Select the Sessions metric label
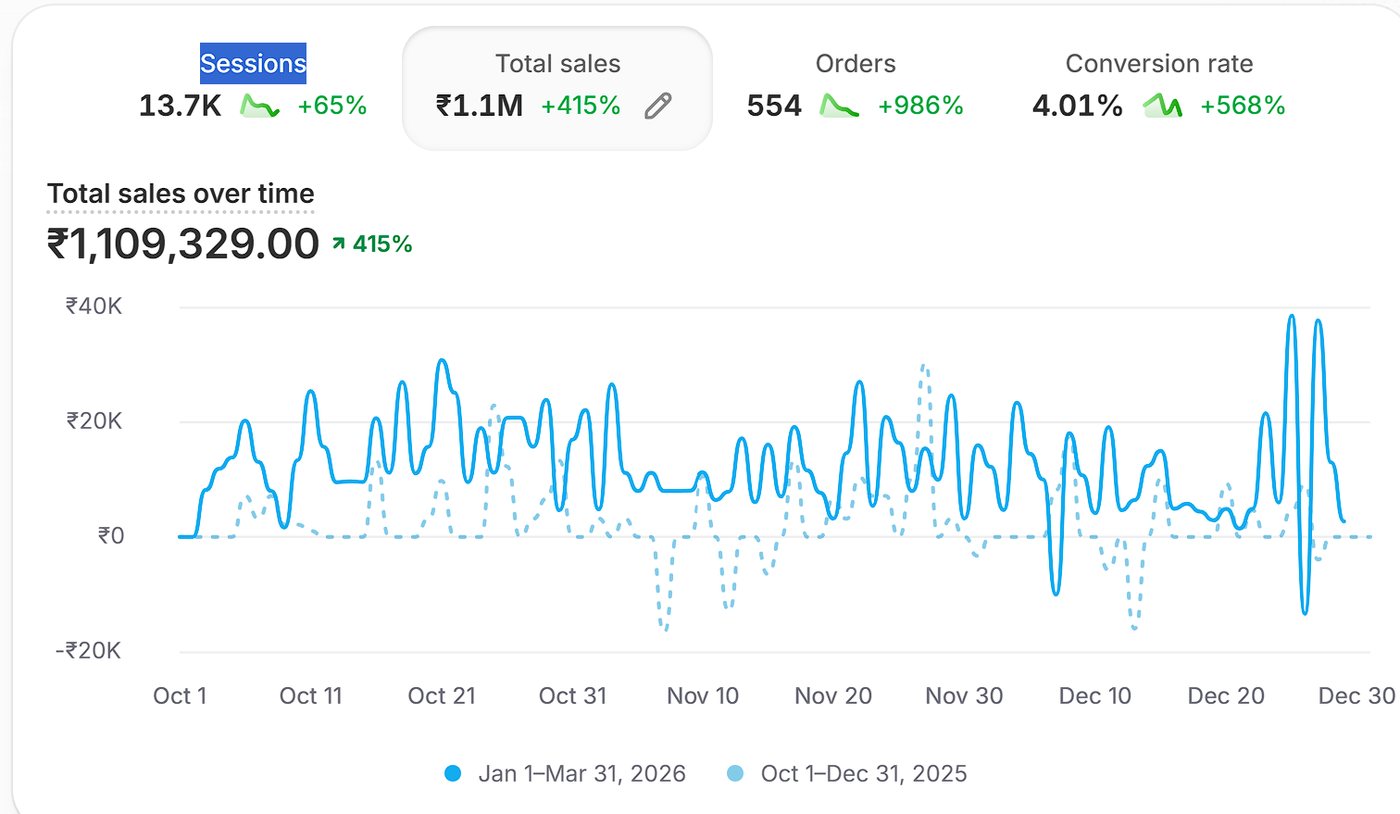 (x=253, y=64)
